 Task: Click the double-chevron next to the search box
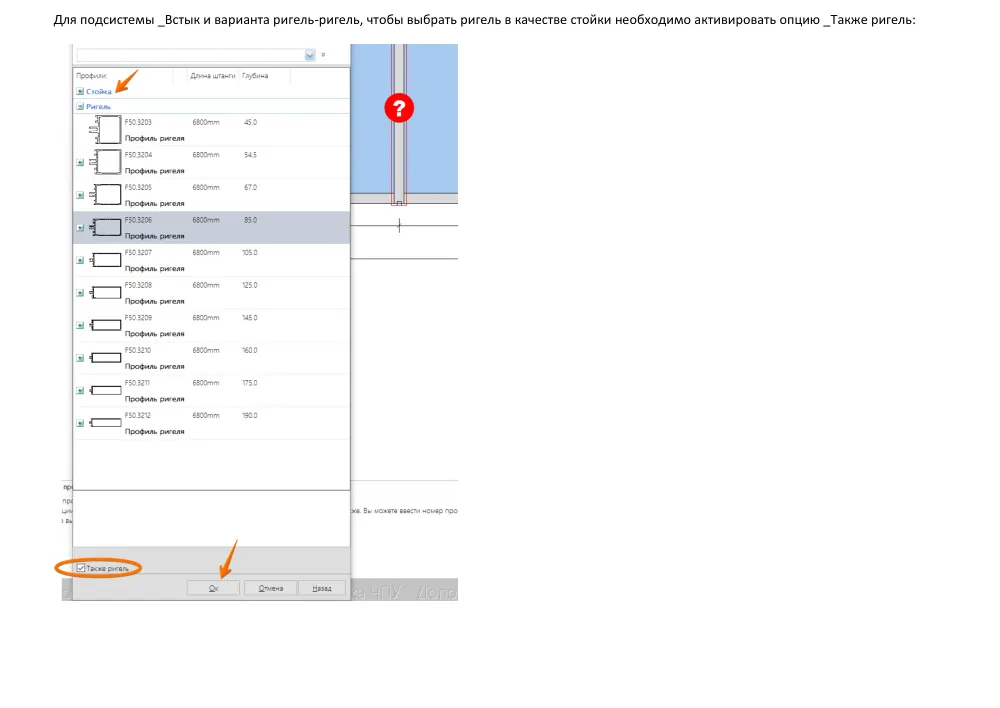[x=323, y=55]
